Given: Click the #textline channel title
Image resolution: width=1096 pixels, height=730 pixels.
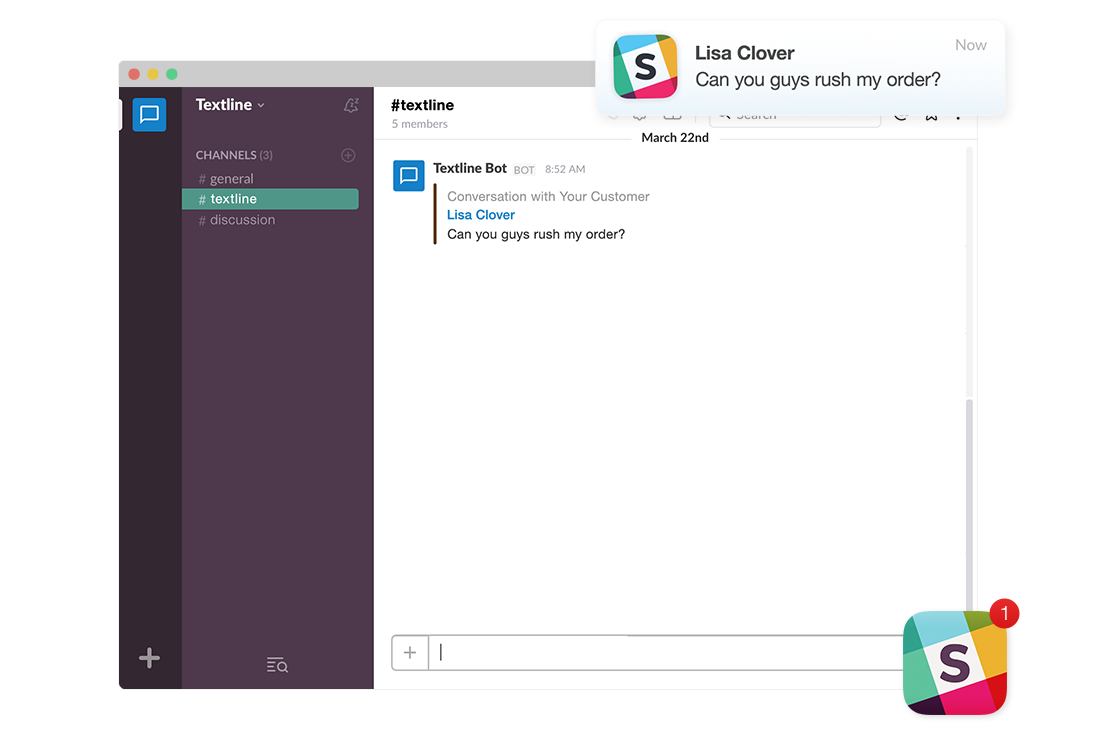Looking at the screenshot, I should pos(422,105).
